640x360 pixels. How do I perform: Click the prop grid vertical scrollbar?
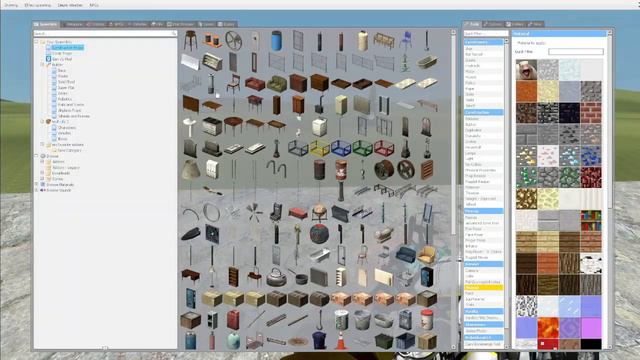click(x=453, y=190)
